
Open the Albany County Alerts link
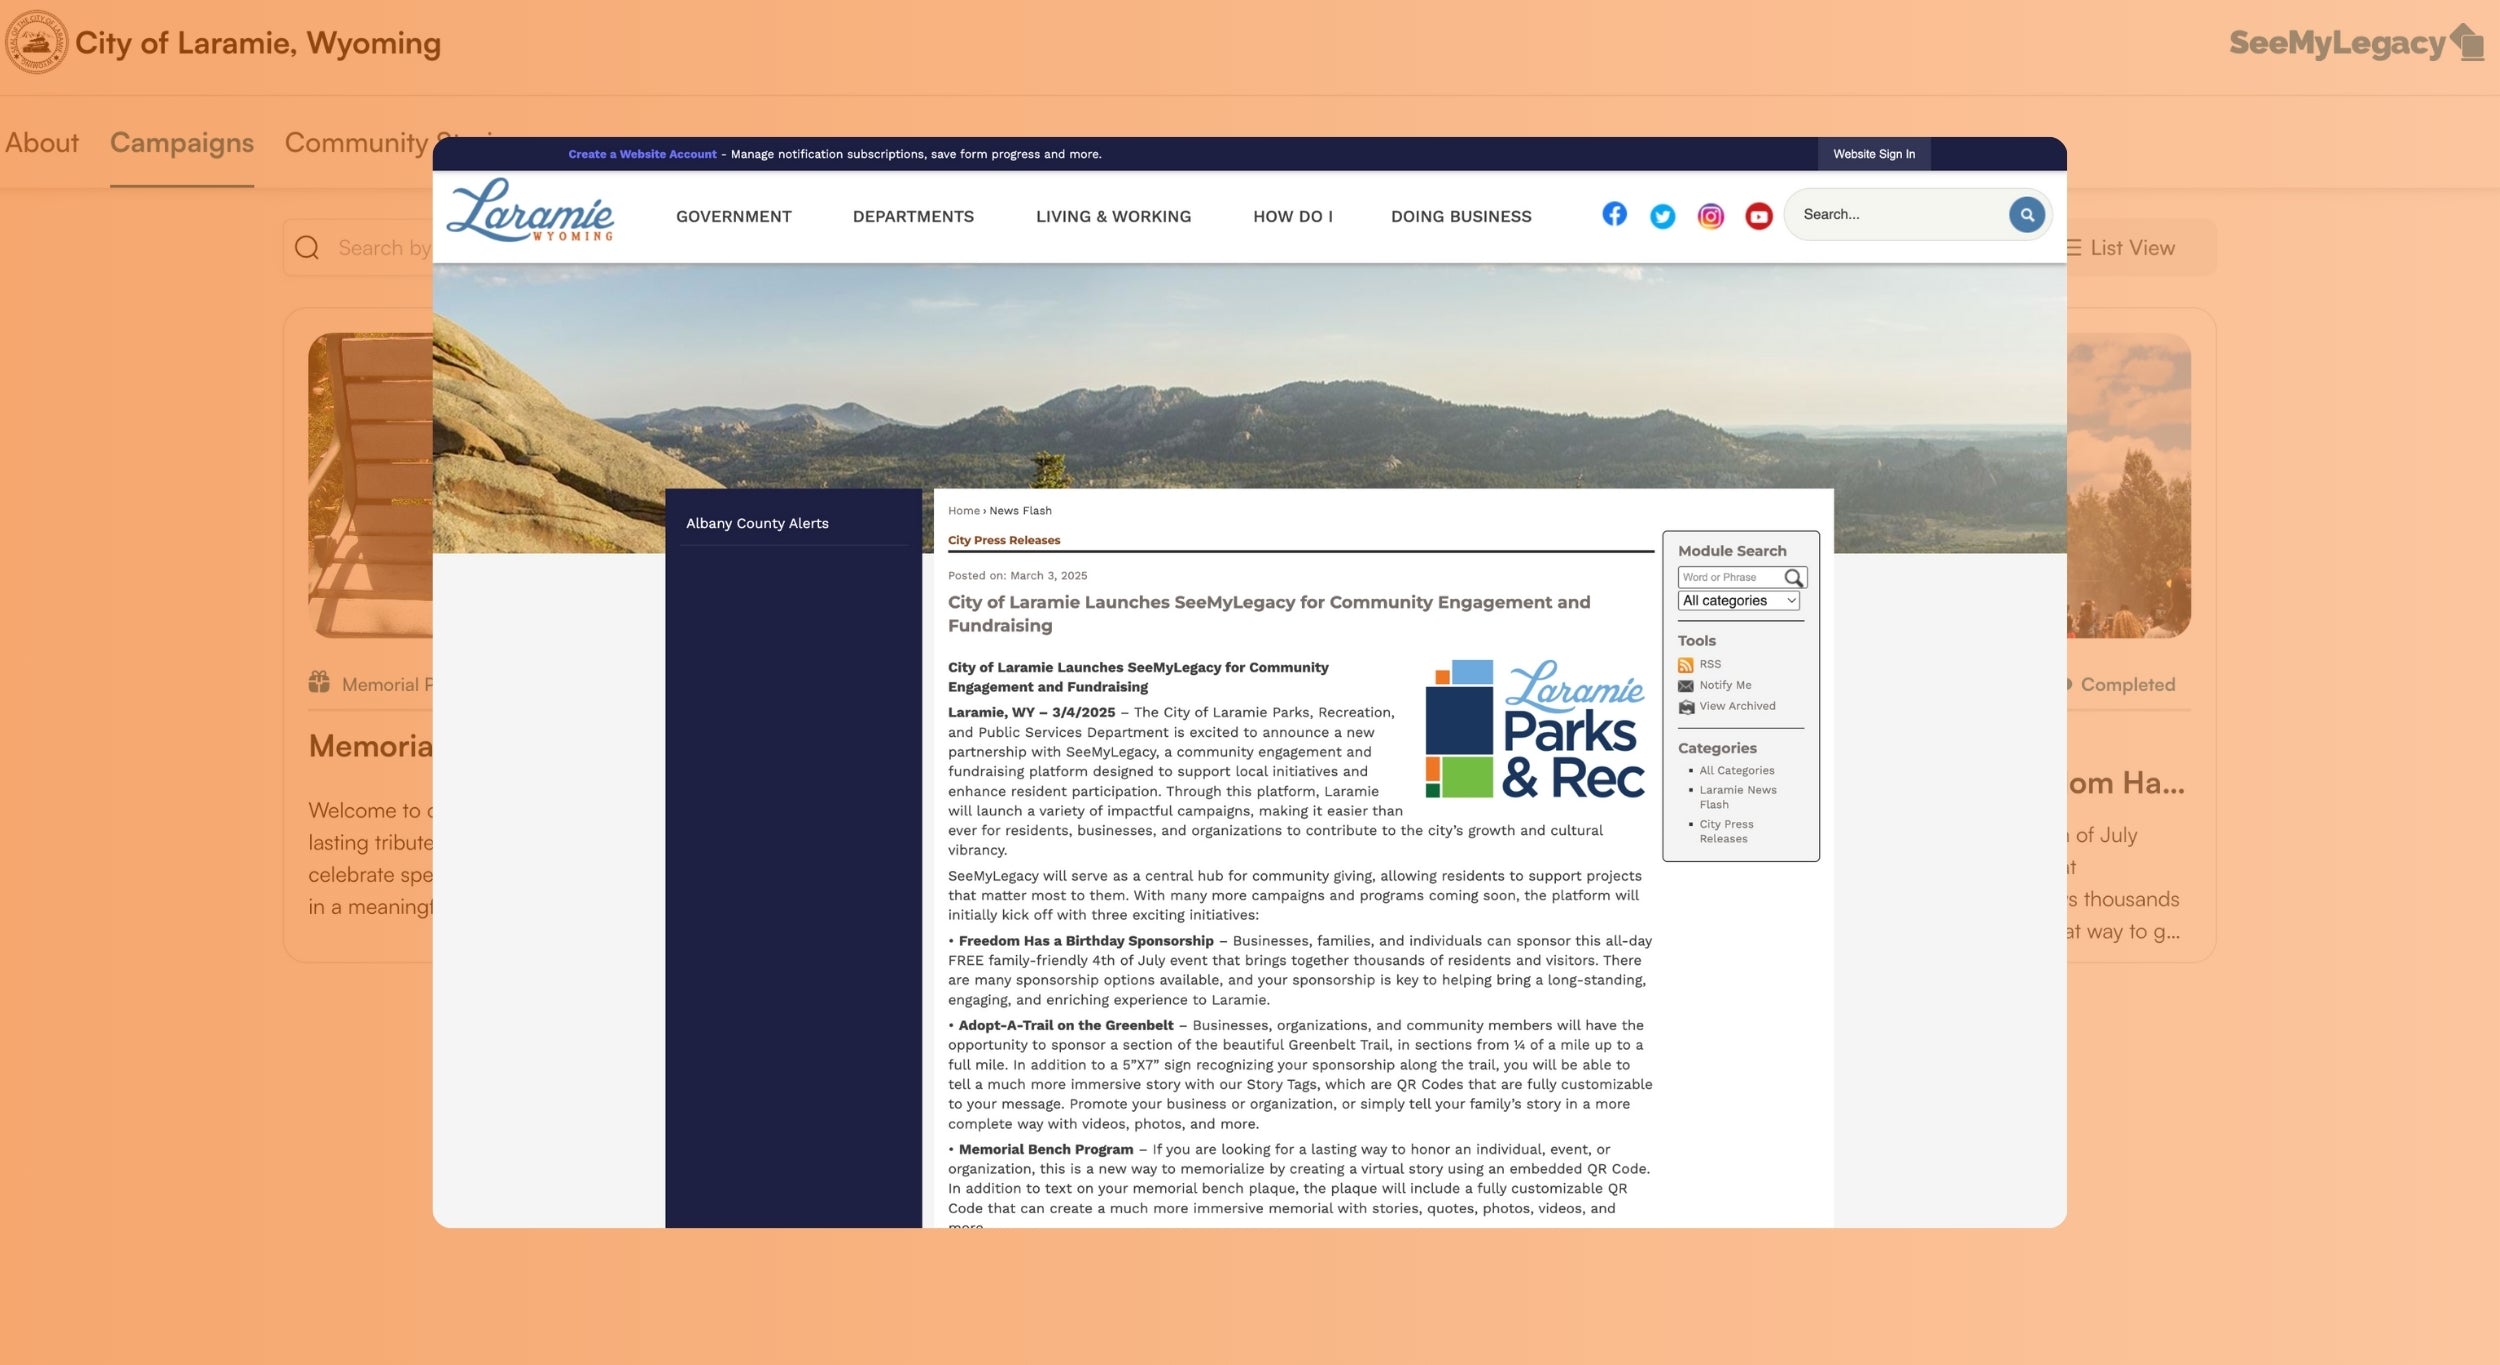[x=757, y=523]
